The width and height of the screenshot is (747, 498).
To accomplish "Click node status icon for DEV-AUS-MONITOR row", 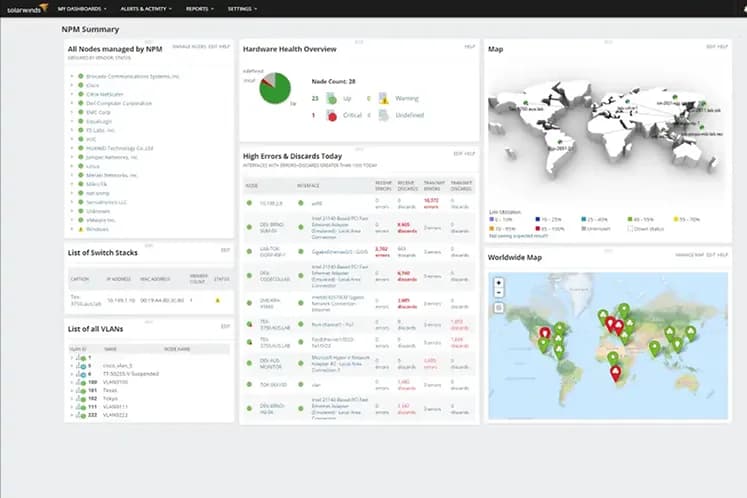I will [249, 363].
